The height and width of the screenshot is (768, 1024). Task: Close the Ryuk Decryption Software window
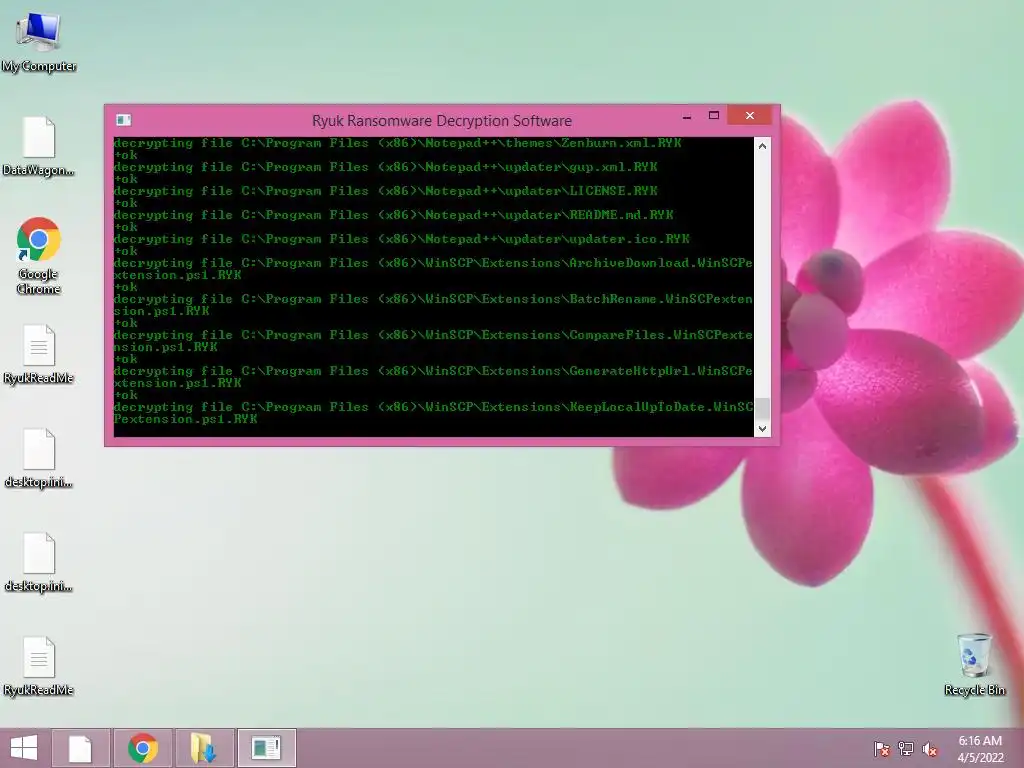[750, 116]
